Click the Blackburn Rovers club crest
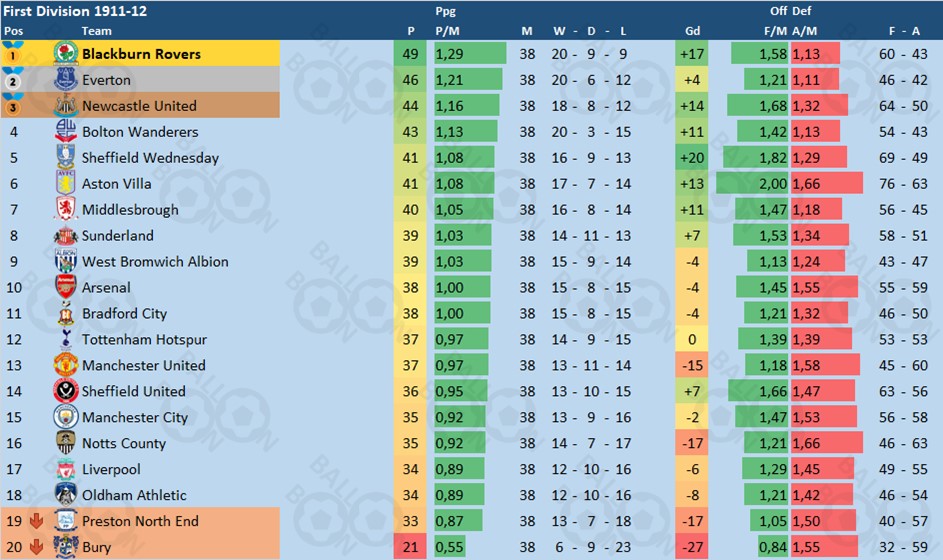The height and width of the screenshot is (560, 943). (66, 54)
